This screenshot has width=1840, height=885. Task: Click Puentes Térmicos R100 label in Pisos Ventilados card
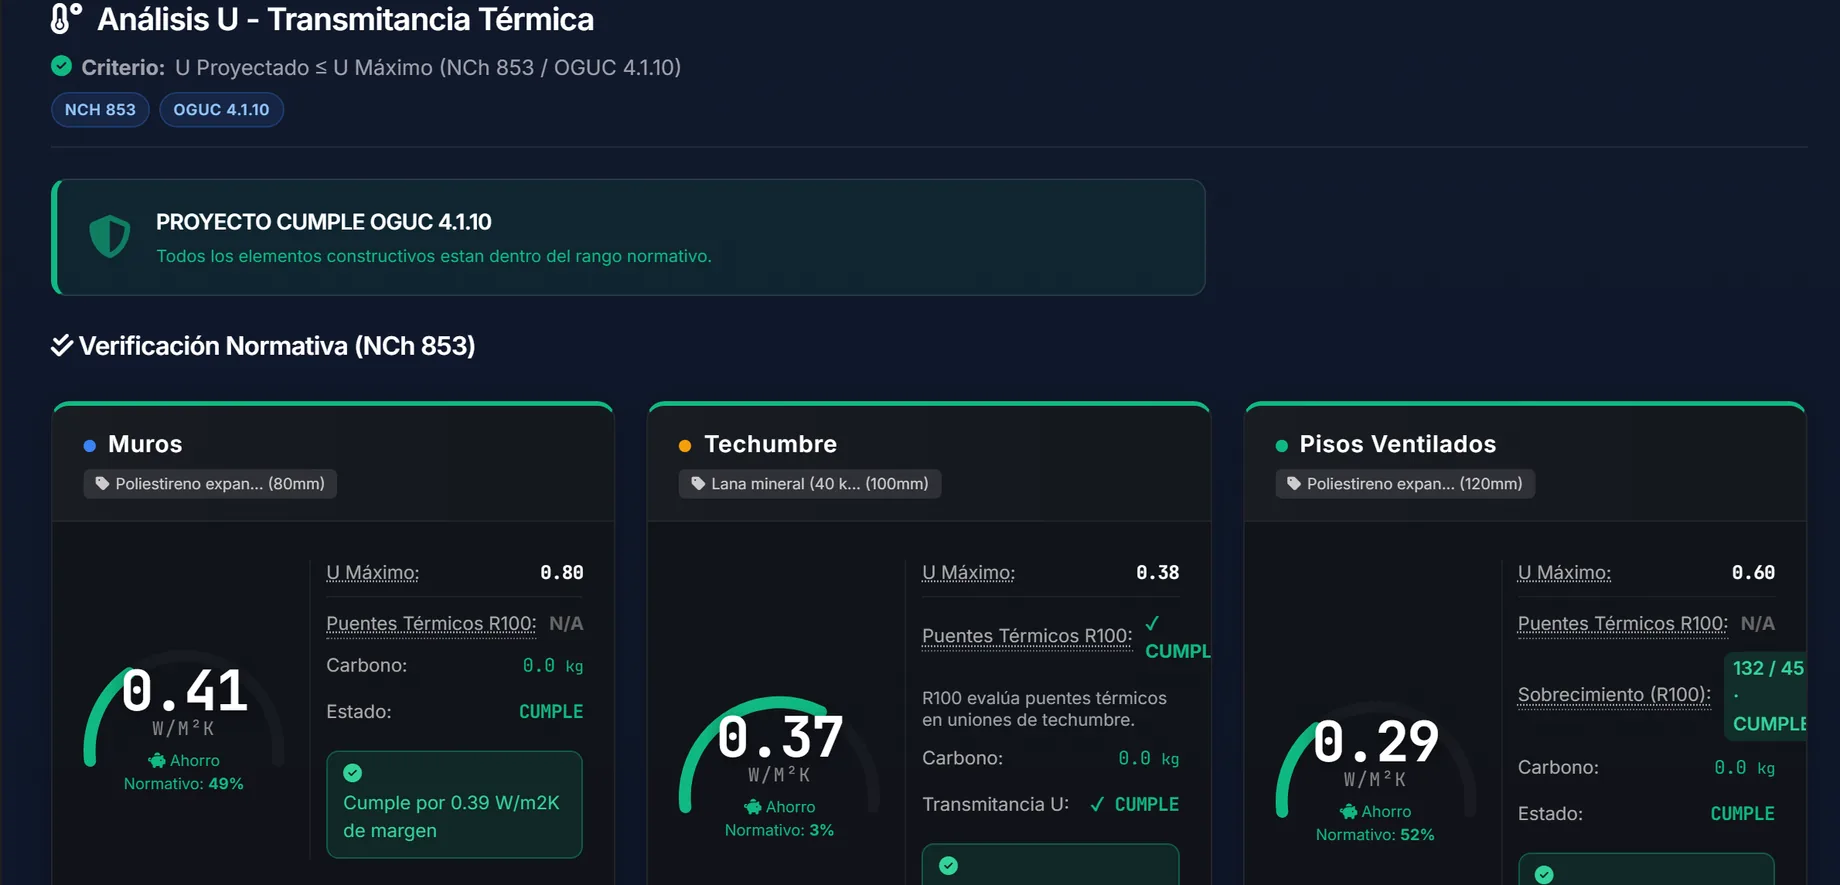[x=1623, y=623]
